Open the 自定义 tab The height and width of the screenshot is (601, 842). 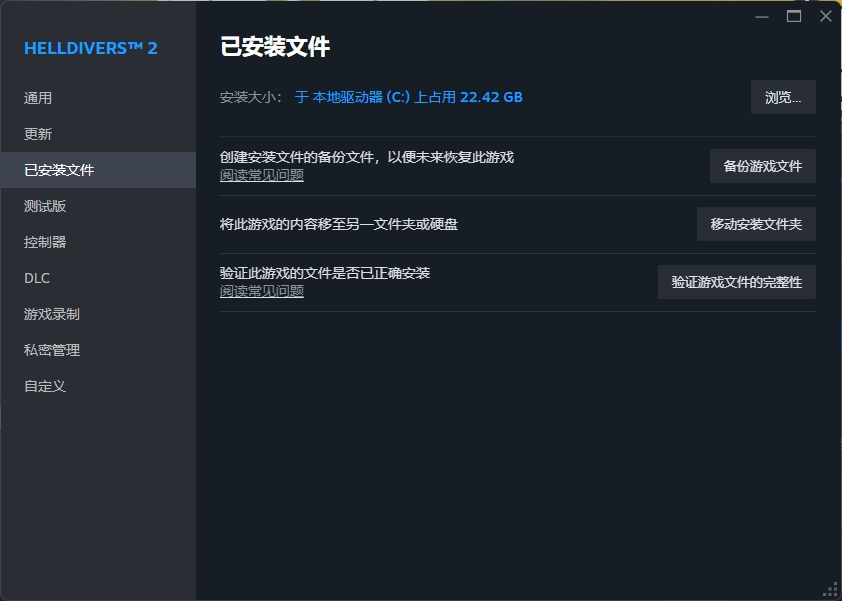[45, 386]
